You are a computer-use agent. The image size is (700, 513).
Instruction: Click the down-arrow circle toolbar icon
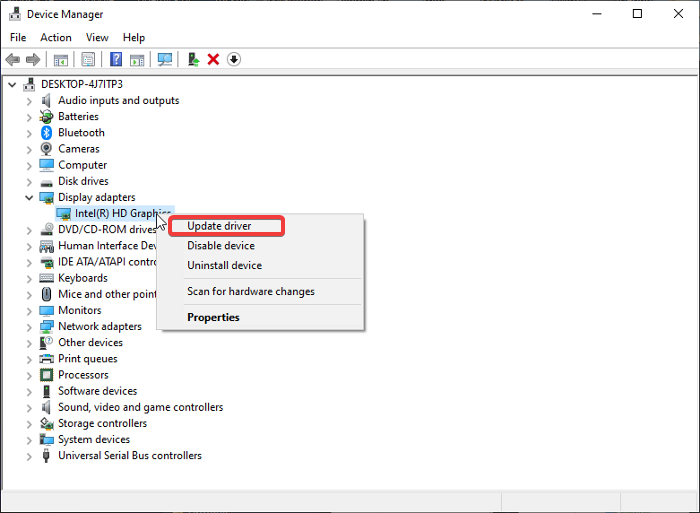pos(234,60)
